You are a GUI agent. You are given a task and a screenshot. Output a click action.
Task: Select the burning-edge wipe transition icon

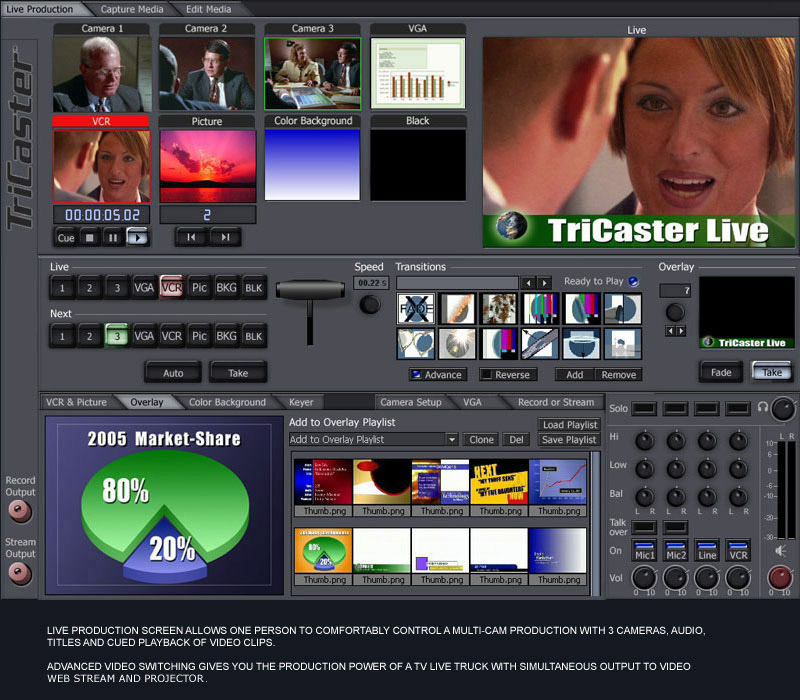click(459, 309)
